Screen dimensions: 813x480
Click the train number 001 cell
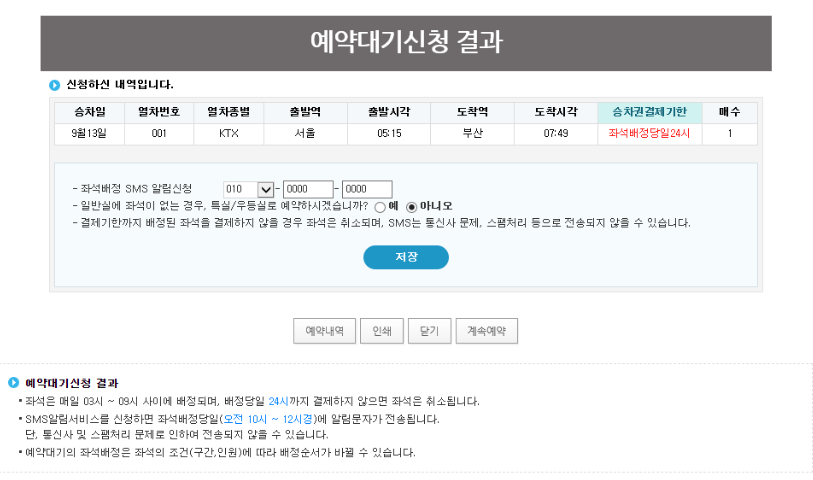(159, 134)
